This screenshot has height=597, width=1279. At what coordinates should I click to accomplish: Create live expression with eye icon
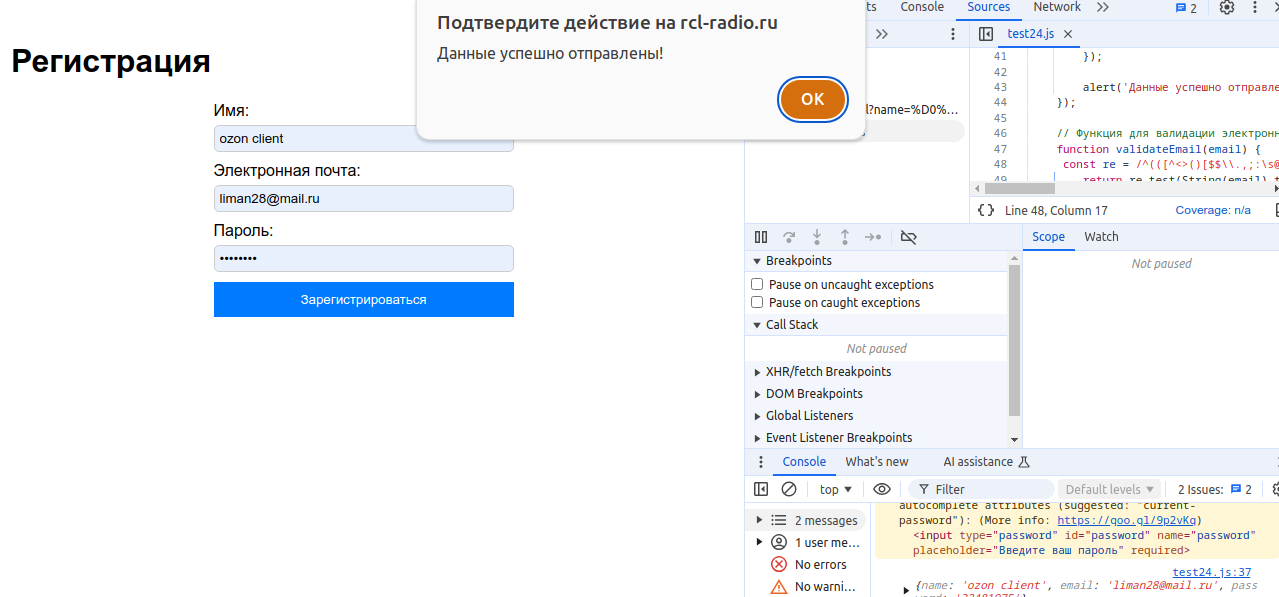pyautogui.click(x=881, y=489)
